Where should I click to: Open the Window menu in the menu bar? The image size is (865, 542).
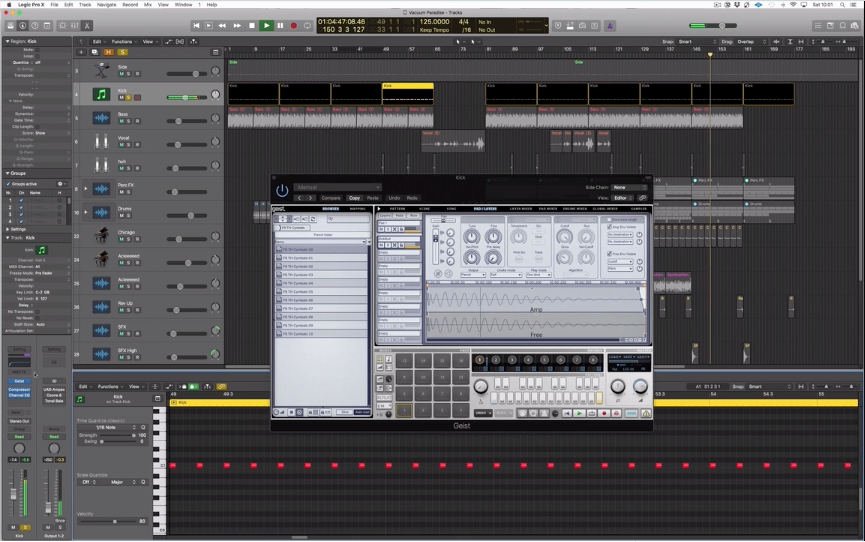pyautogui.click(x=183, y=4)
